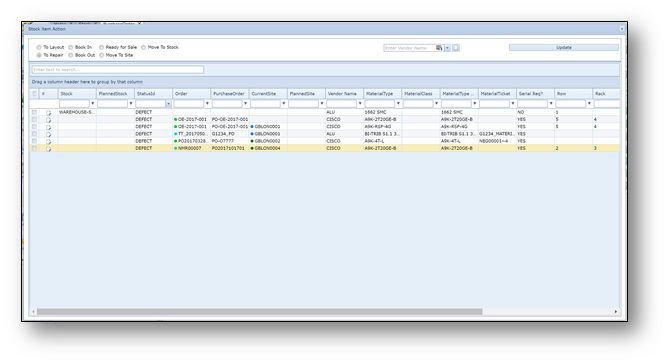Open the Vendor Name column filter dropdown
Viewport: 670px width, 364px height.
360,103
